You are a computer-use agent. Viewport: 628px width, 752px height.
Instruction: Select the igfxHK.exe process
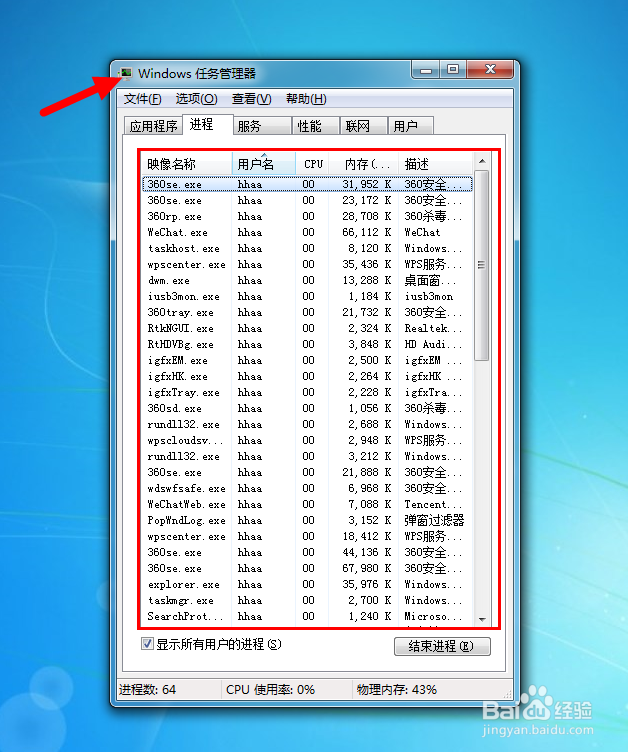click(x=308, y=376)
